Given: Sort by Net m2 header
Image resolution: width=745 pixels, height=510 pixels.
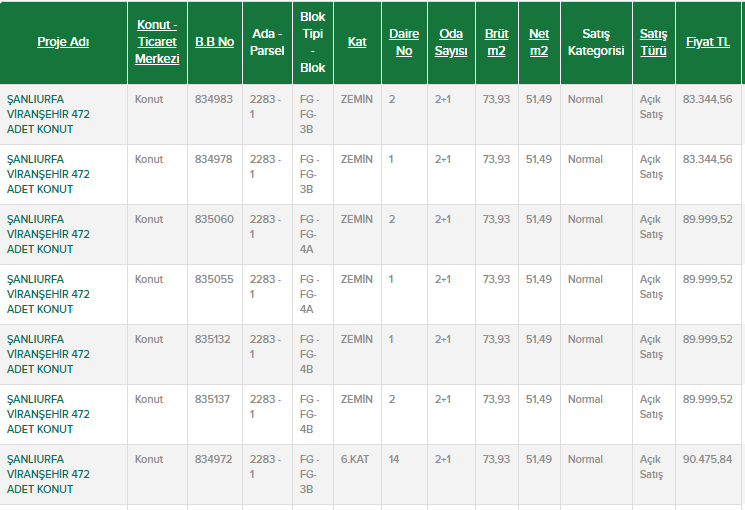Looking at the screenshot, I should coord(538,42).
